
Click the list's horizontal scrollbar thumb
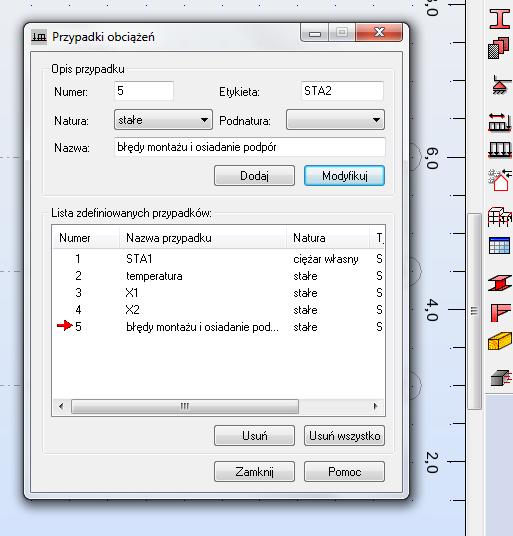coord(185,406)
